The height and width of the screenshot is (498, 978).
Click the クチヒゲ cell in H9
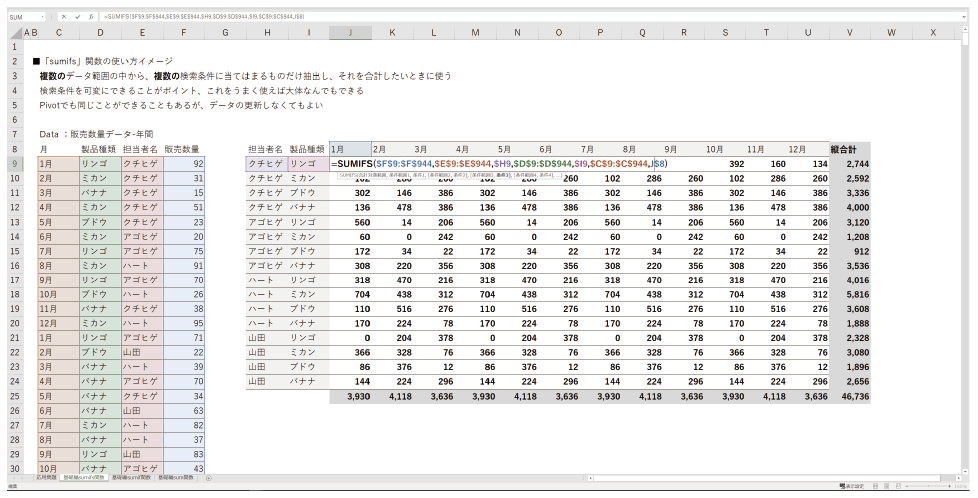(267, 164)
